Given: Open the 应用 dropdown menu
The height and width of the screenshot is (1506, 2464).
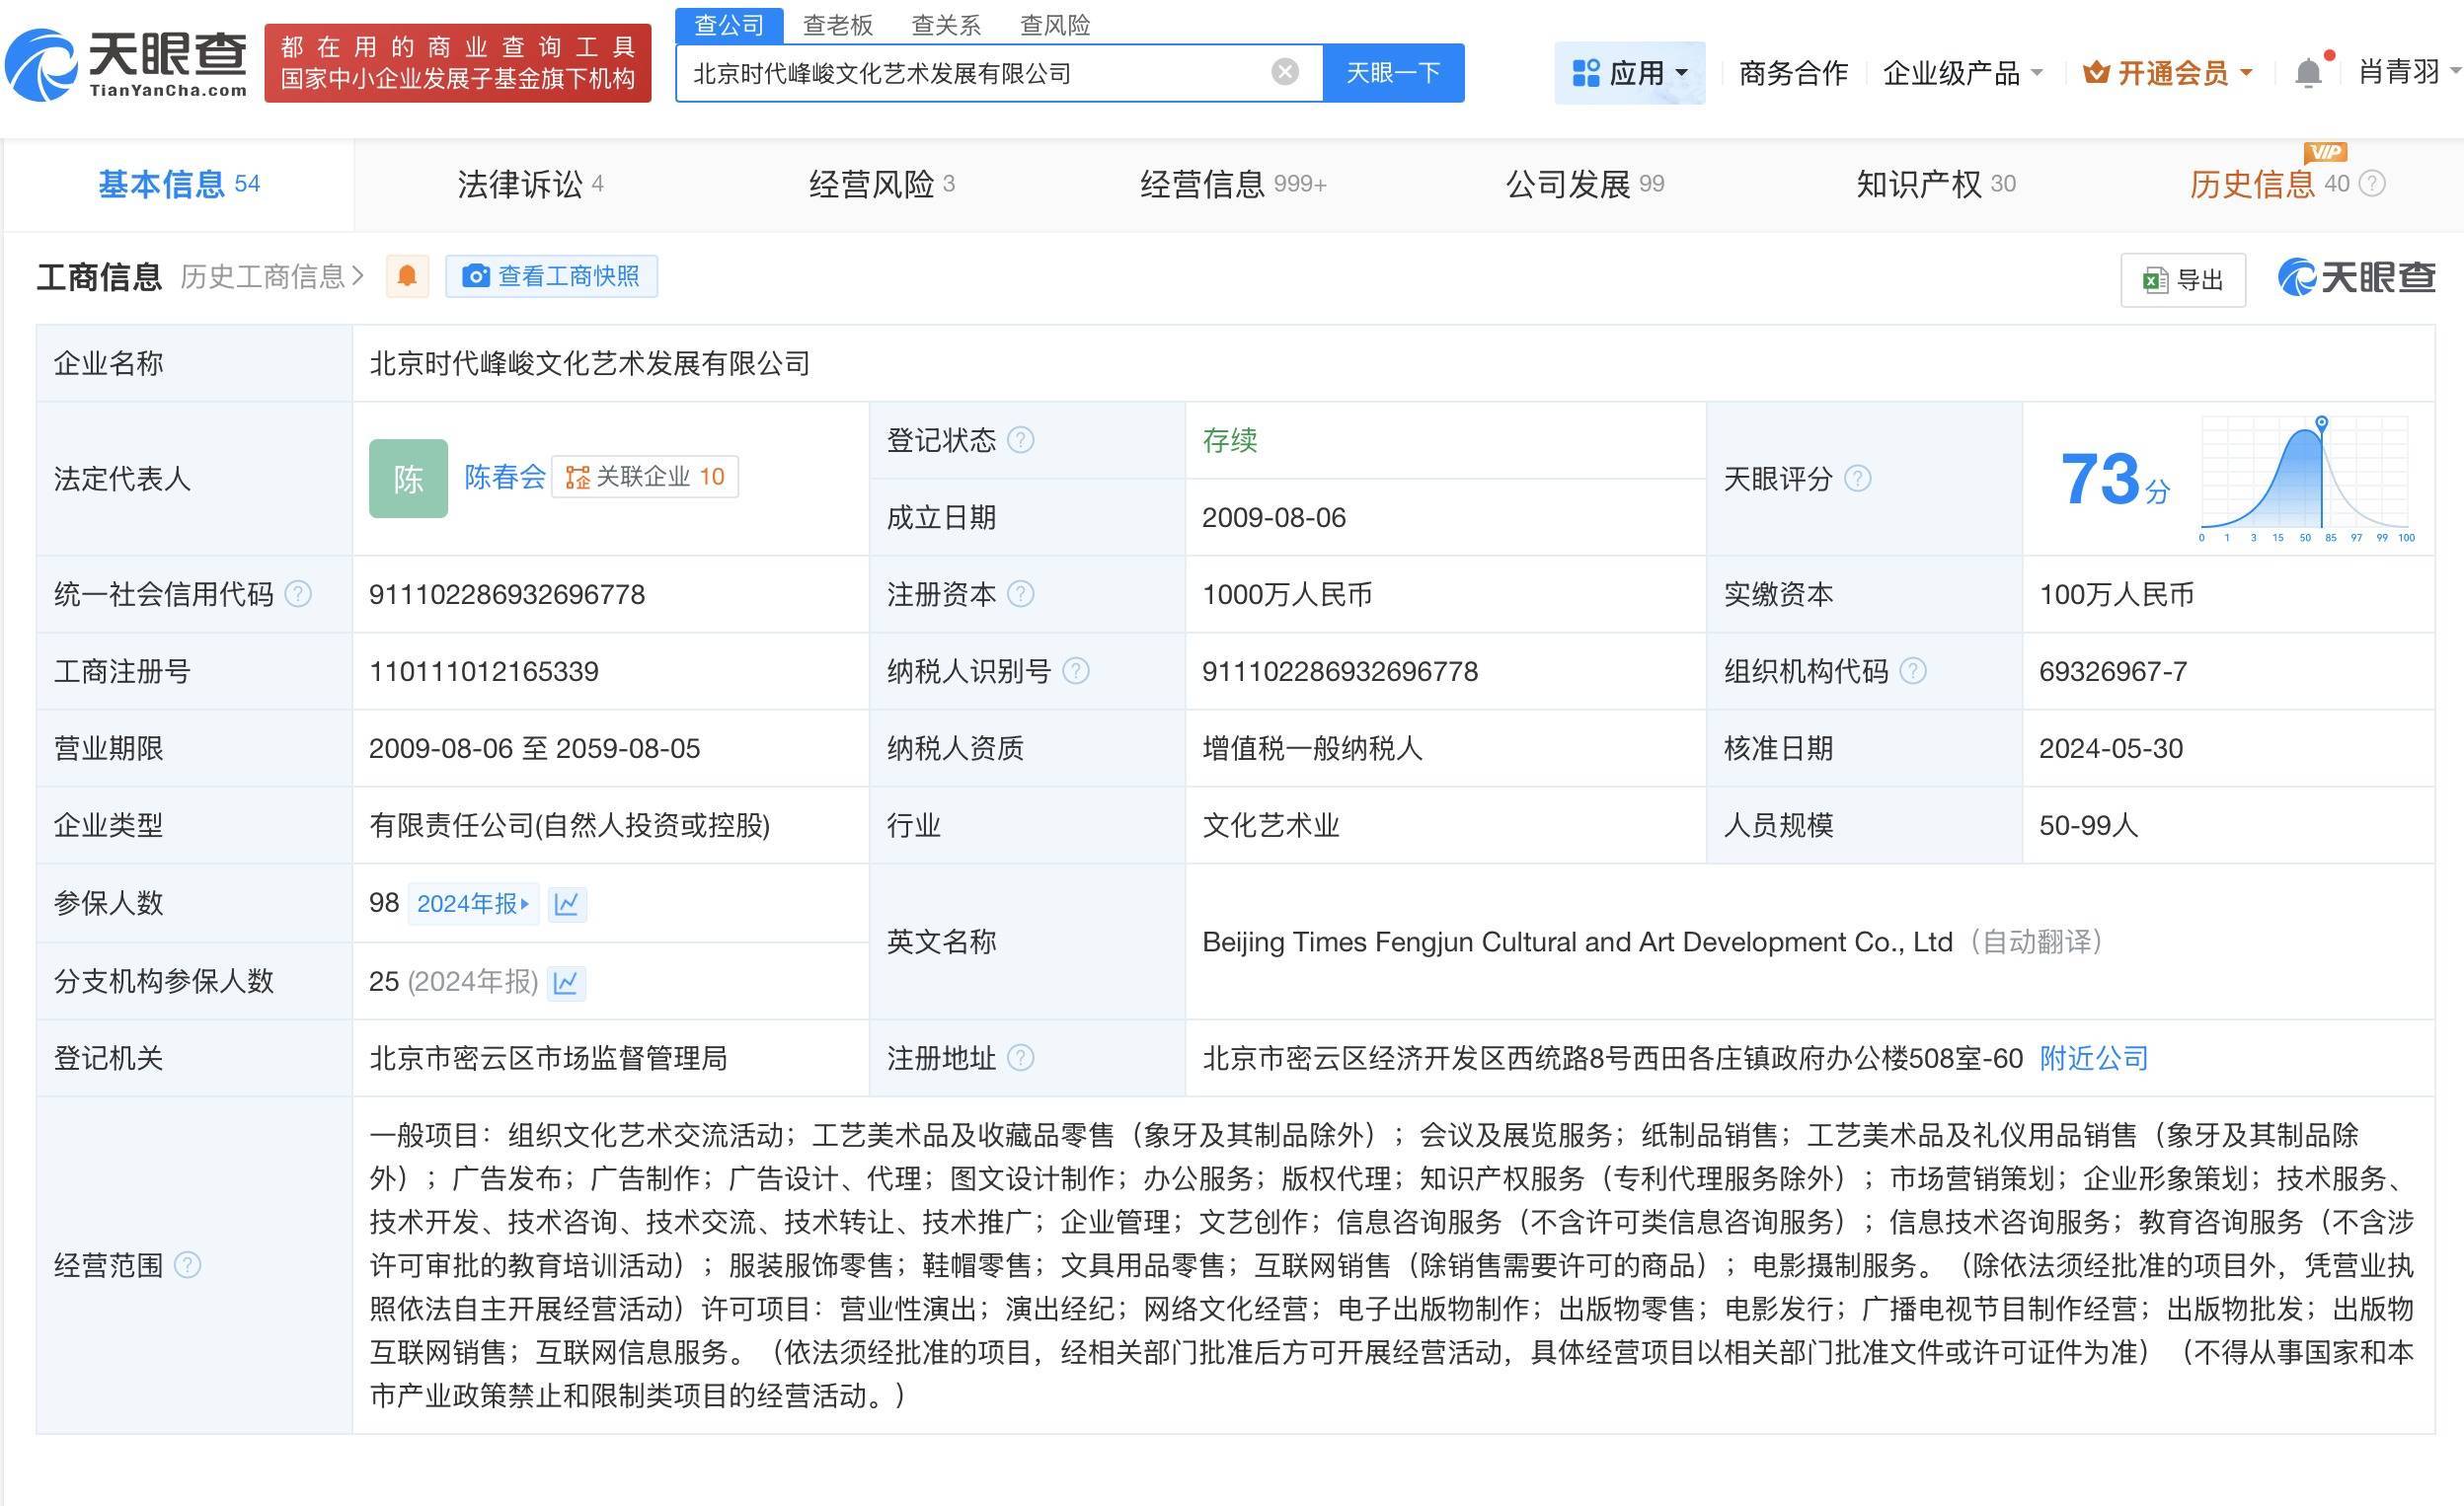Looking at the screenshot, I should pyautogui.click(x=1629, y=73).
